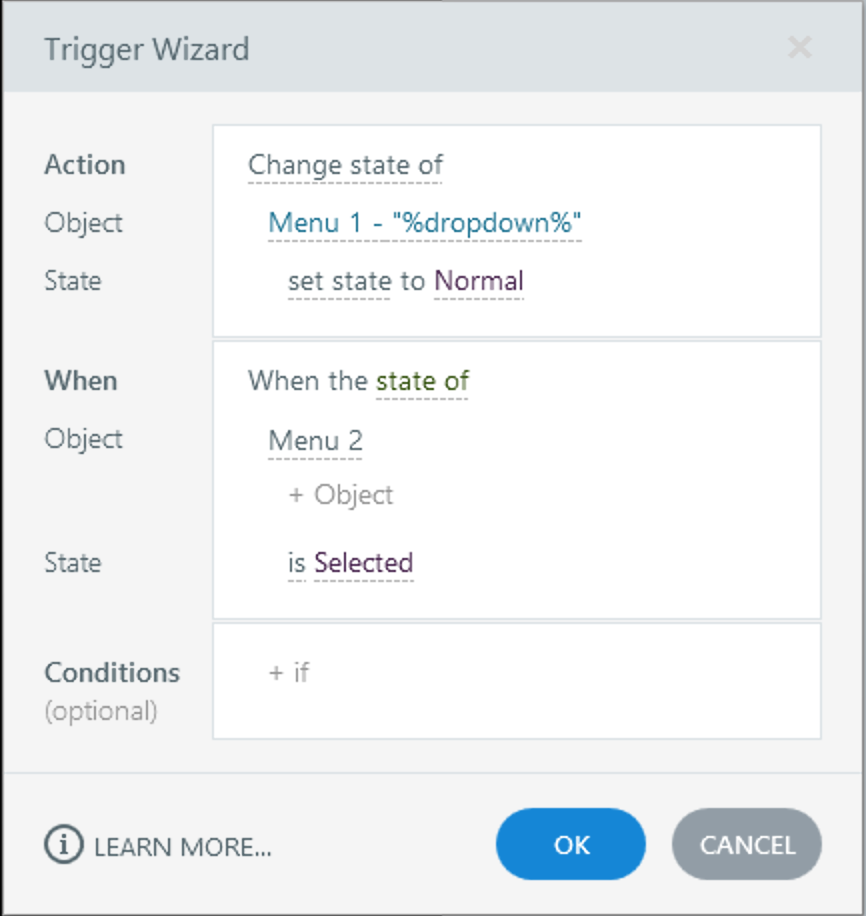Click the bold Action section label
Screen dimensions: 866x916
tap(85, 165)
